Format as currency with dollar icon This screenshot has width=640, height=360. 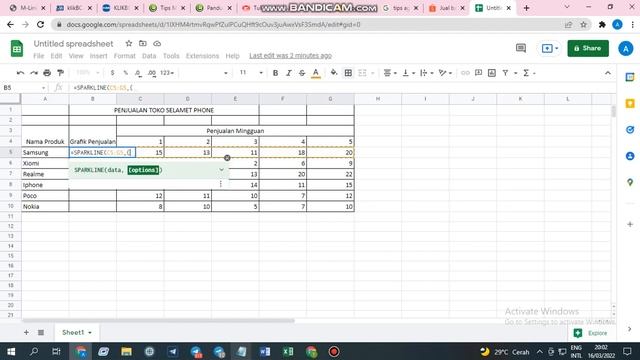click(x=112, y=73)
